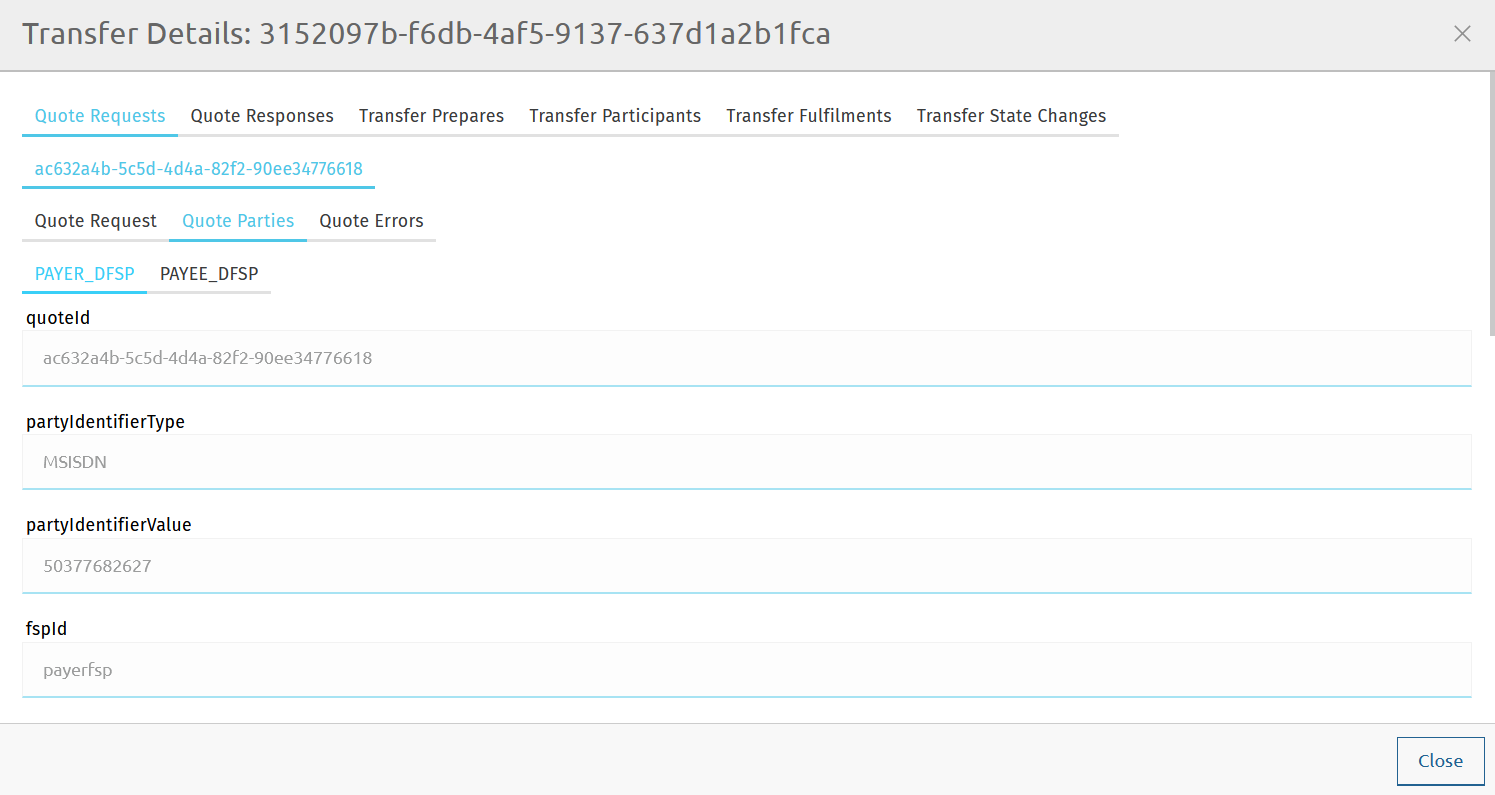This screenshot has height=795, width=1495.
Task: Go to the Transfer Participants tab
Action: click(x=615, y=116)
